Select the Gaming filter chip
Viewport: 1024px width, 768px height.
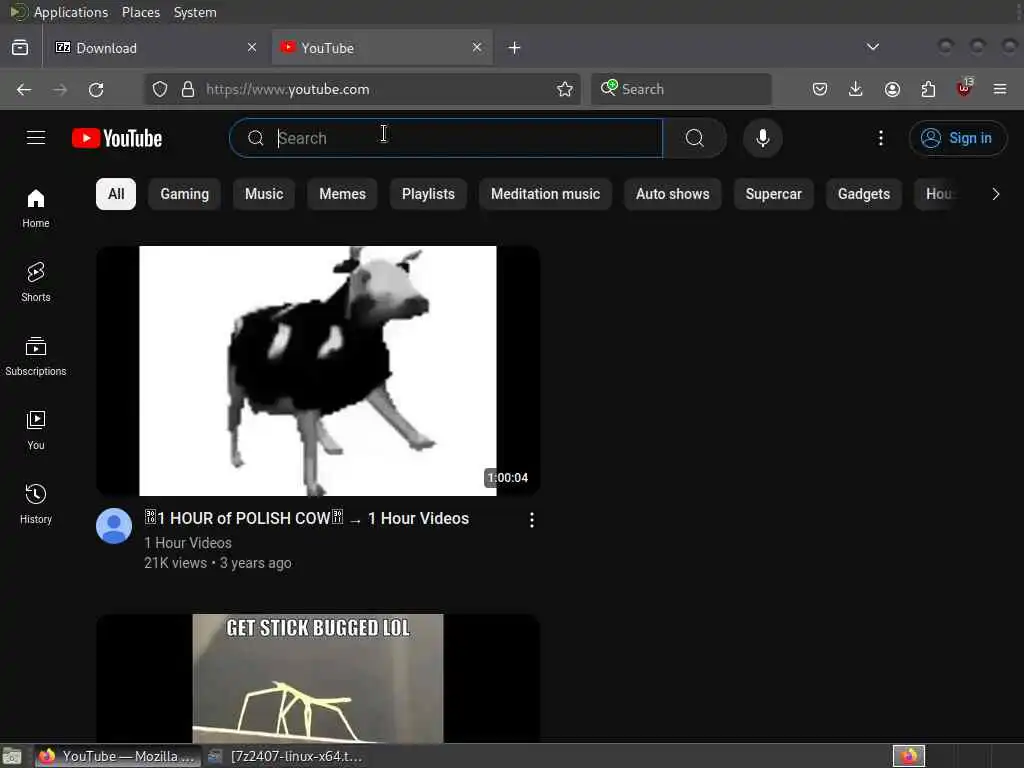point(185,194)
